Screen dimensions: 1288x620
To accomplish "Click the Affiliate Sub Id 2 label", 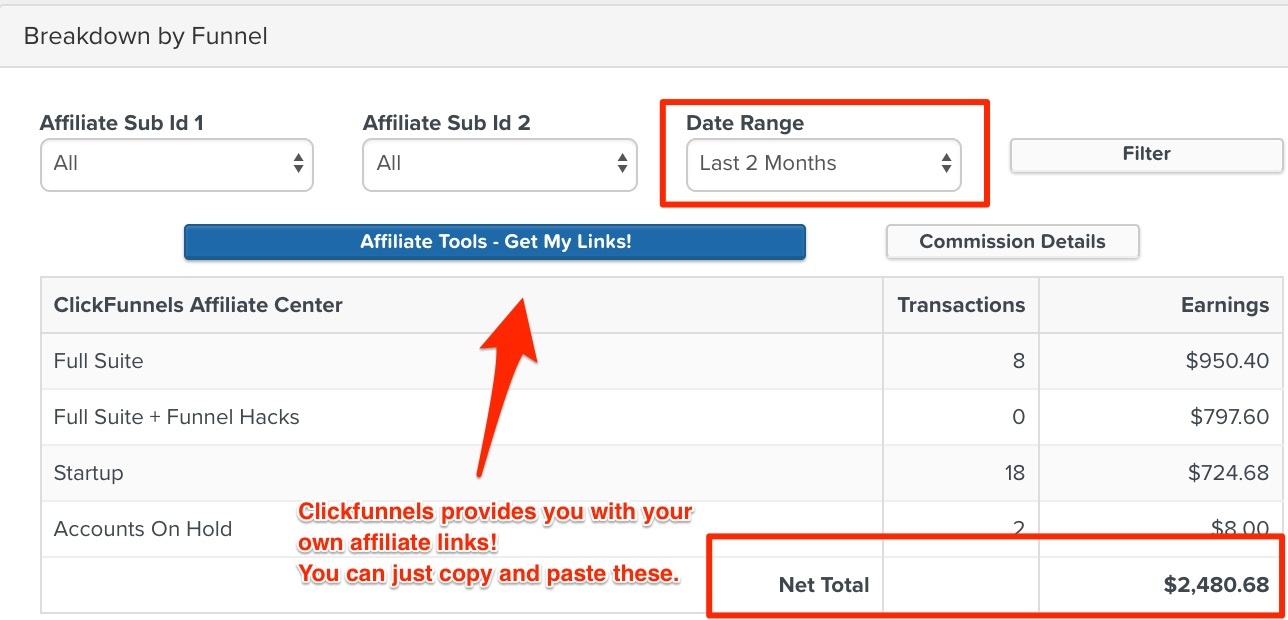I will pyautogui.click(x=447, y=123).
